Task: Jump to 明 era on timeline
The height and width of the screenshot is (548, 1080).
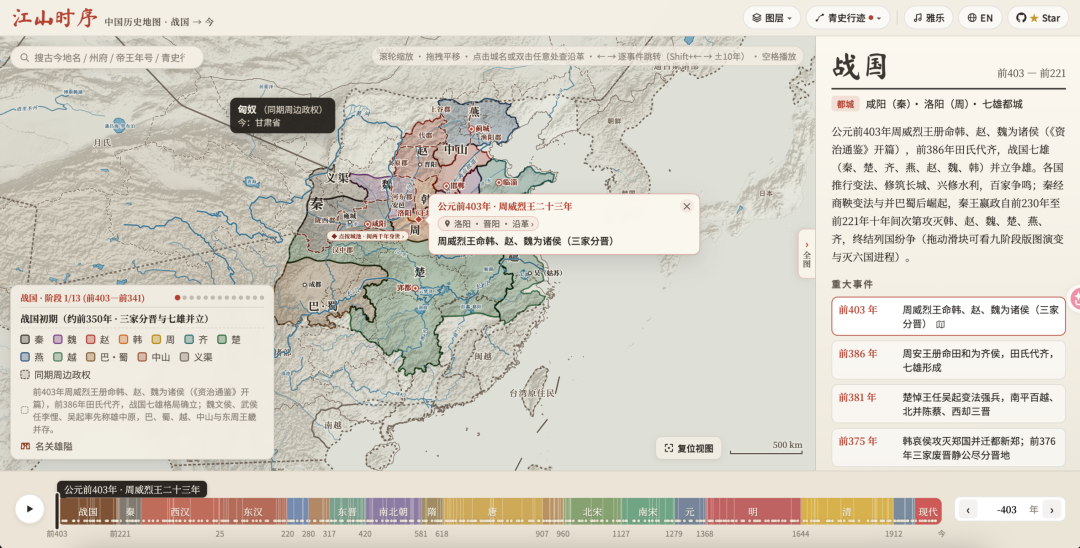Action: tap(753, 512)
